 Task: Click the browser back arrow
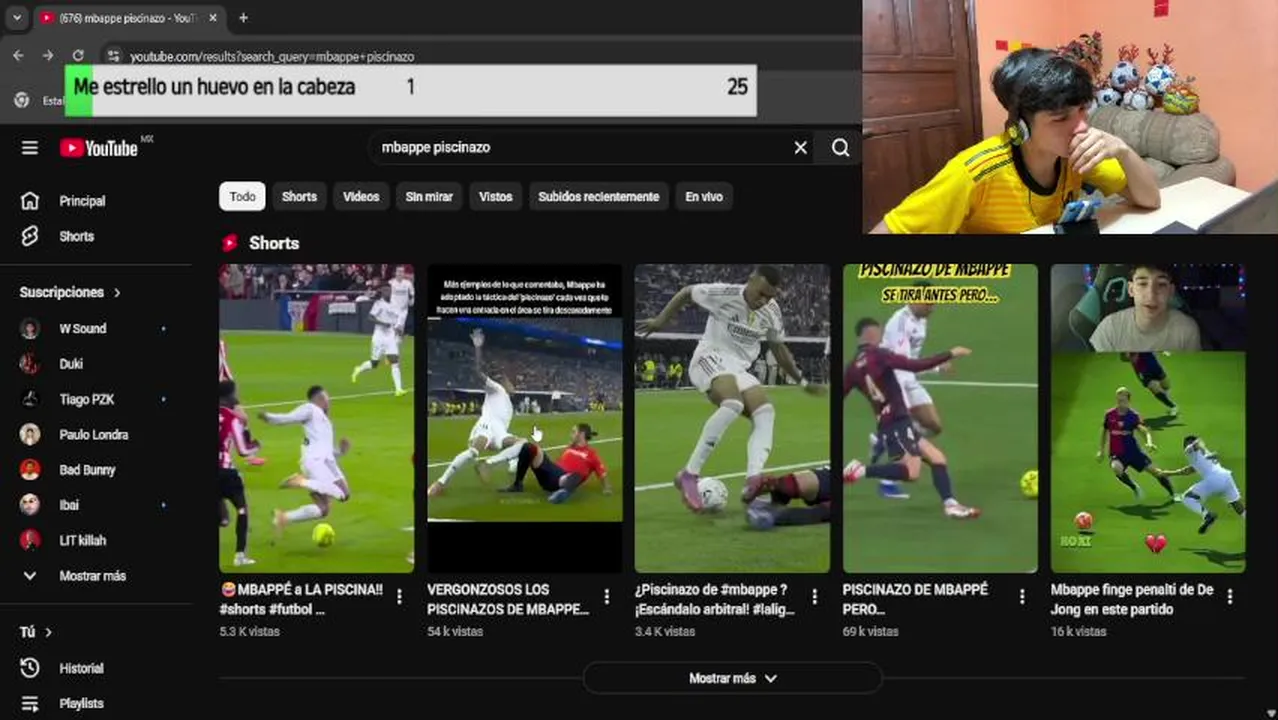pos(18,56)
